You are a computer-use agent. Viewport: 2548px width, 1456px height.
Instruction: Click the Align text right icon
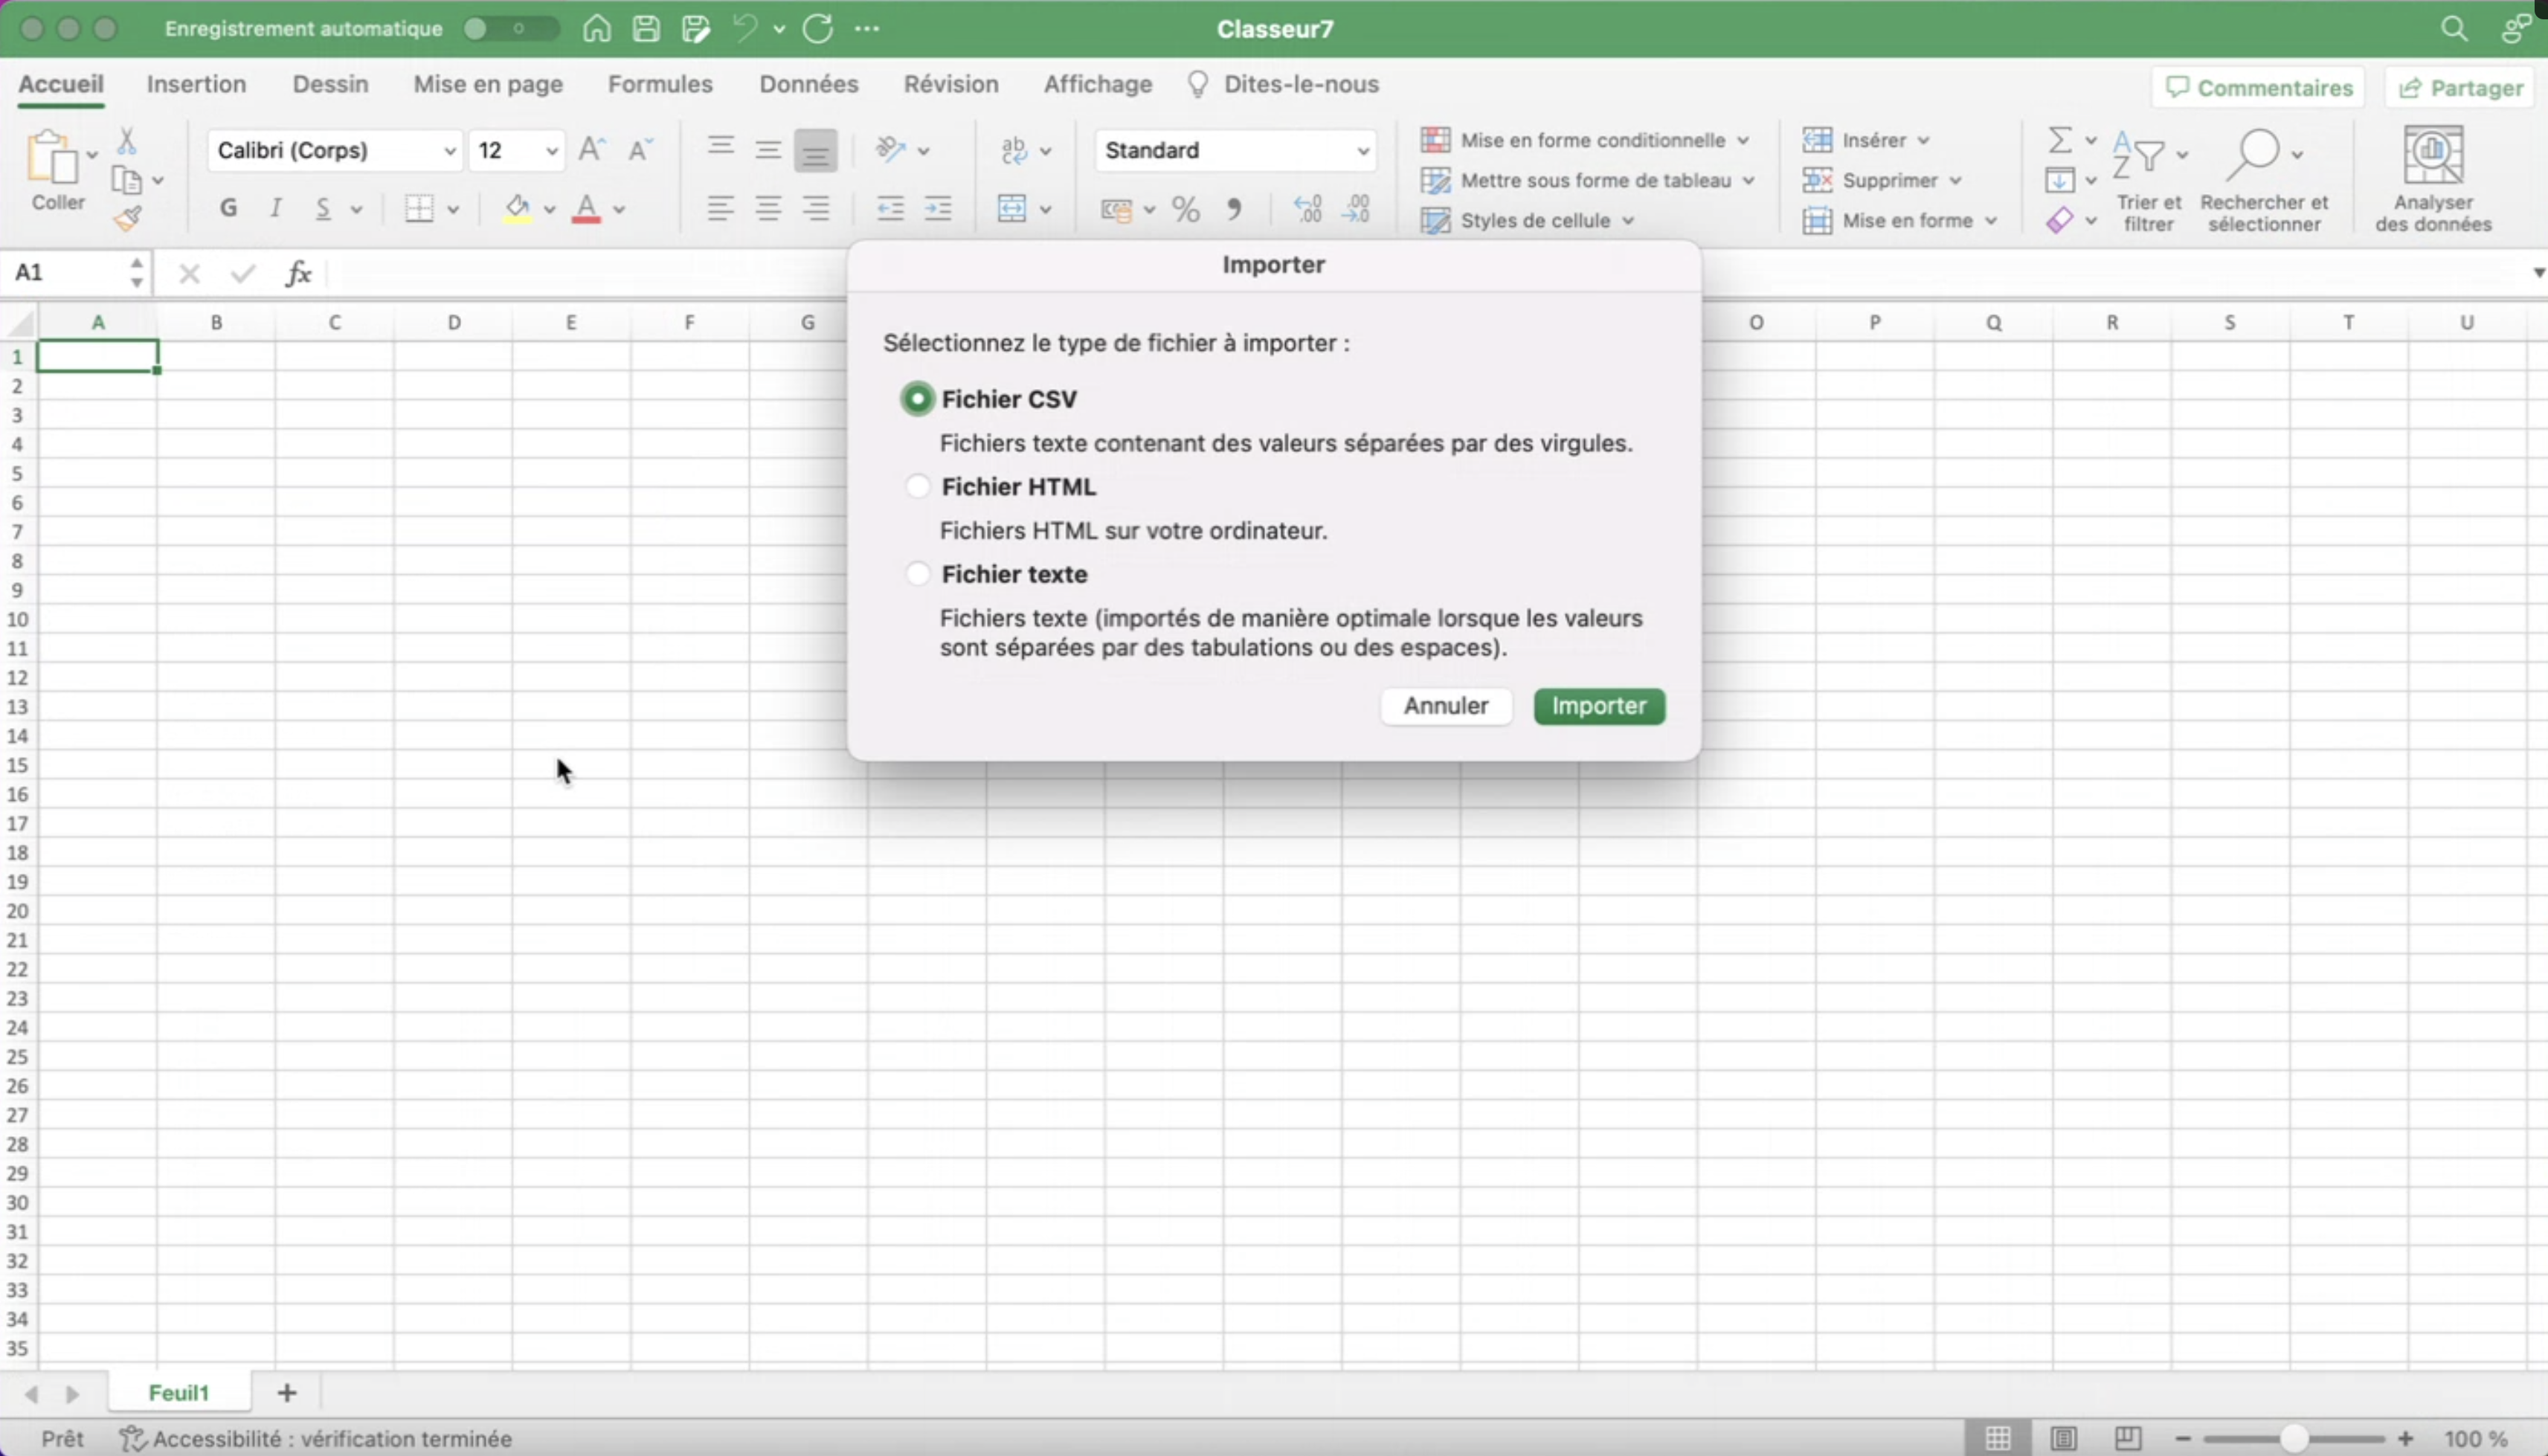pyautogui.click(x=816, y=208)
